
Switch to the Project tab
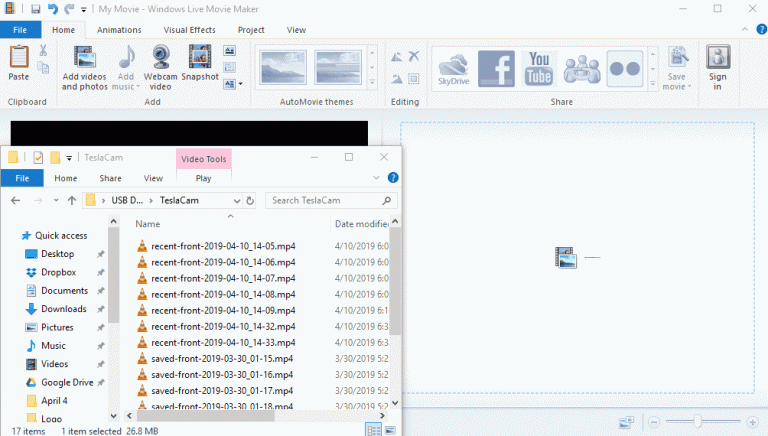pos(251,30)
